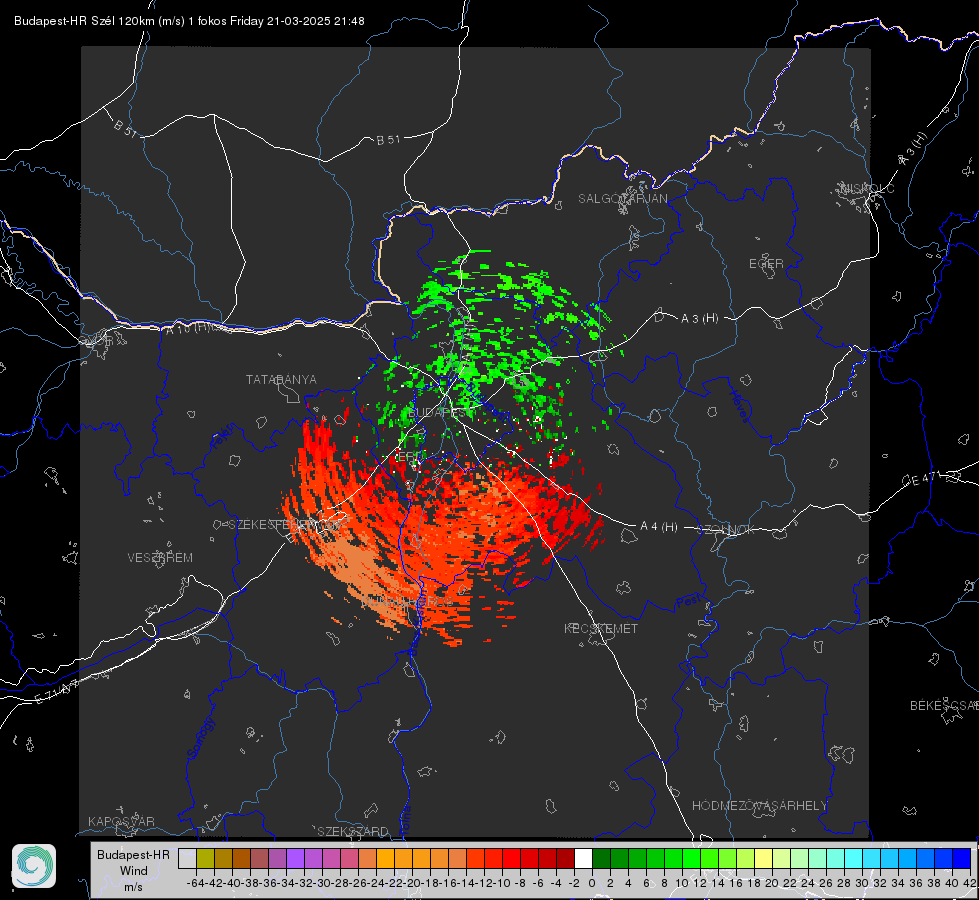The width and height of the screenshot is (979, 900).
Task: Select the SZEKSZÁRD label
Action: (353, 831)
